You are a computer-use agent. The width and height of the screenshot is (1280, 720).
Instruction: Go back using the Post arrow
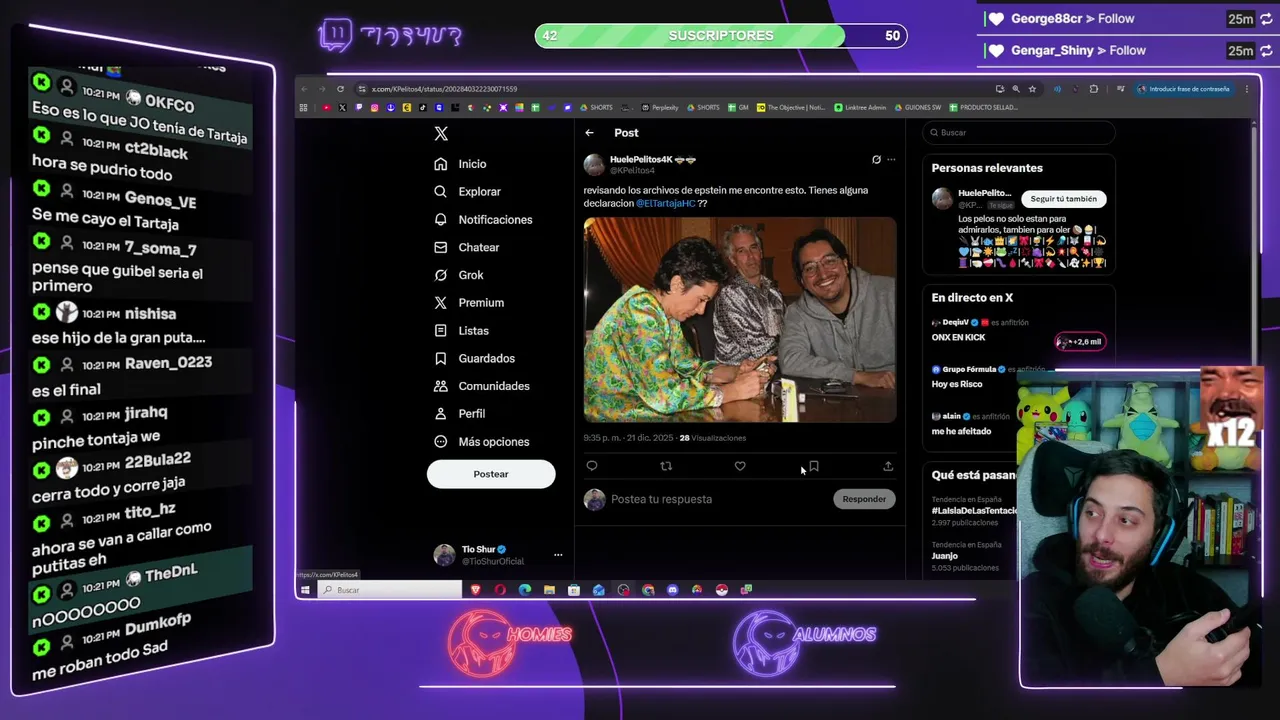click(x=590, y=133)
